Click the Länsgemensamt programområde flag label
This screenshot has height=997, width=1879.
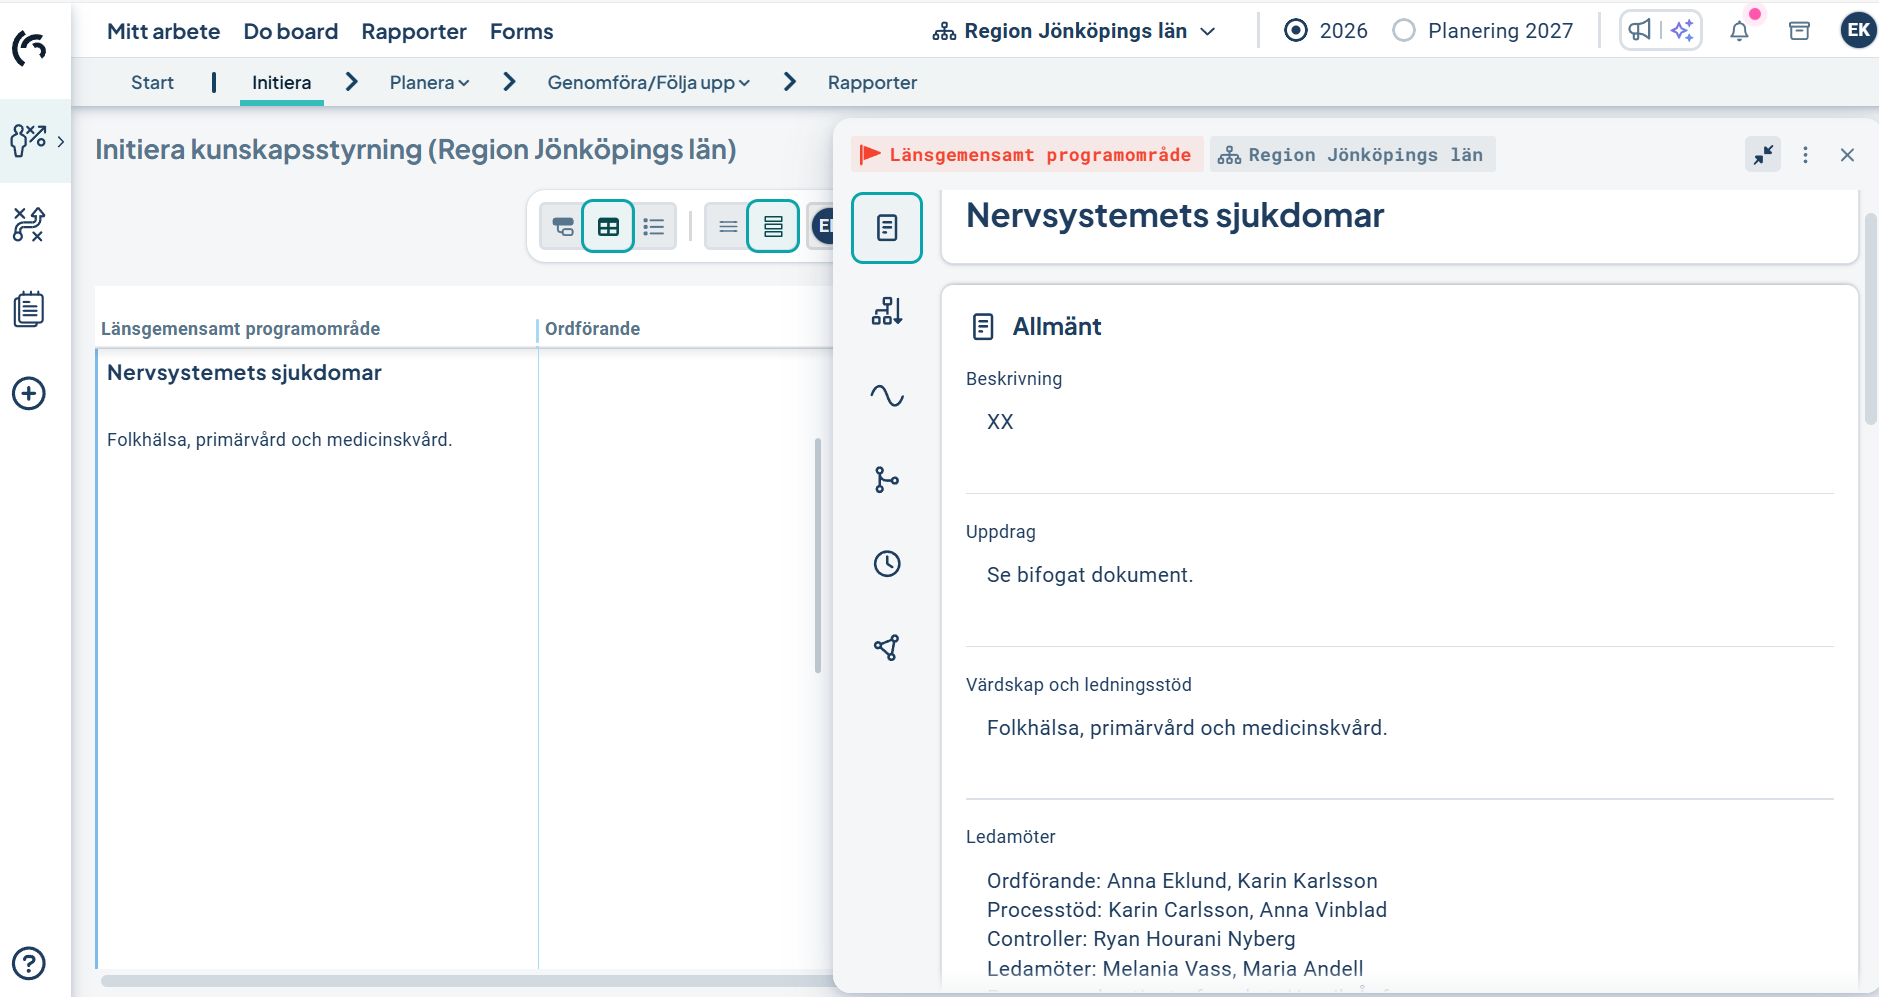1024,154
